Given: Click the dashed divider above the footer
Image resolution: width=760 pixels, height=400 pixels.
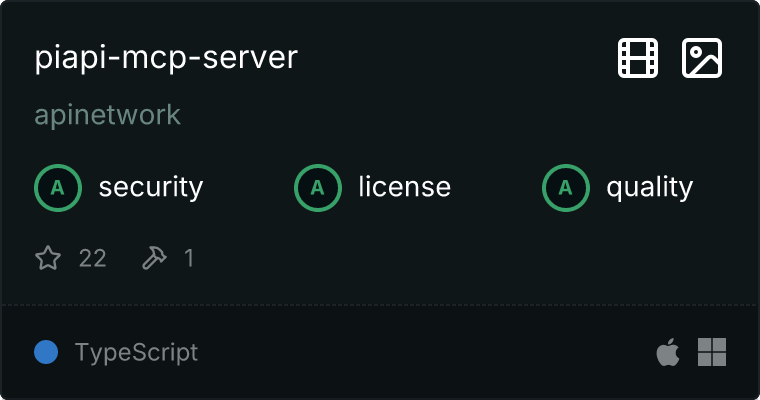Looking at the screenshot, I should (380, 304).
